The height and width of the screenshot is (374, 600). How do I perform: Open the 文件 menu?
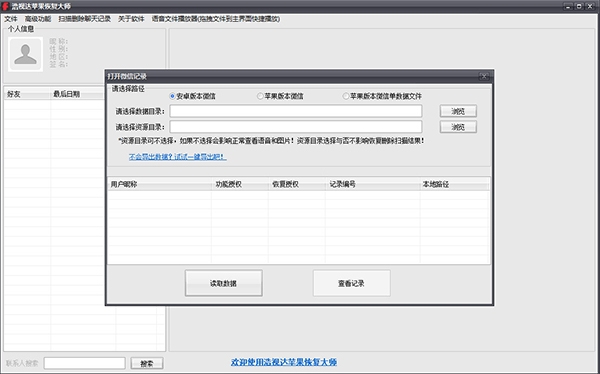point(11,19)
